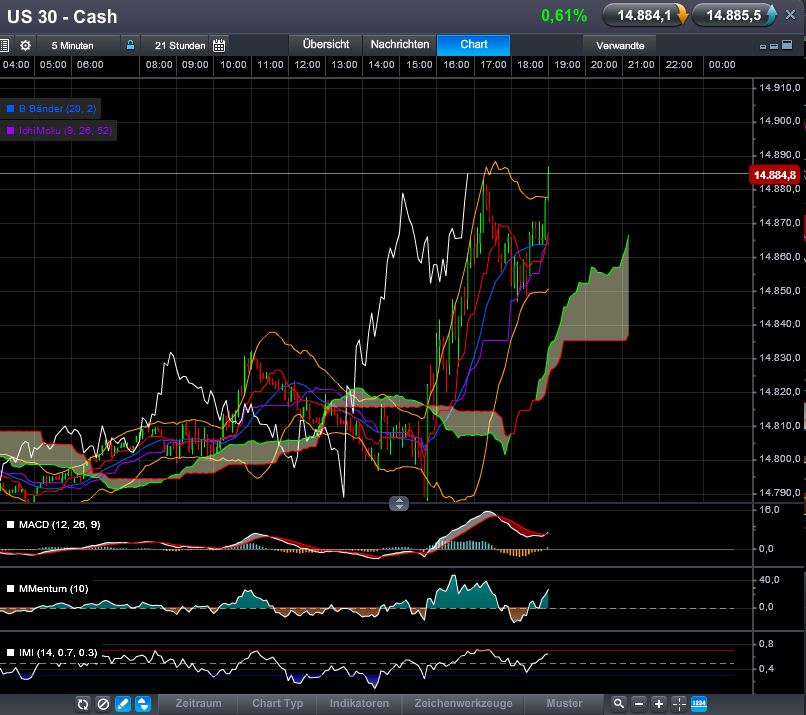Click the clear drawings circle-slash icon
The height and width of the screenshot is (715, 806).
coord(103,704)
